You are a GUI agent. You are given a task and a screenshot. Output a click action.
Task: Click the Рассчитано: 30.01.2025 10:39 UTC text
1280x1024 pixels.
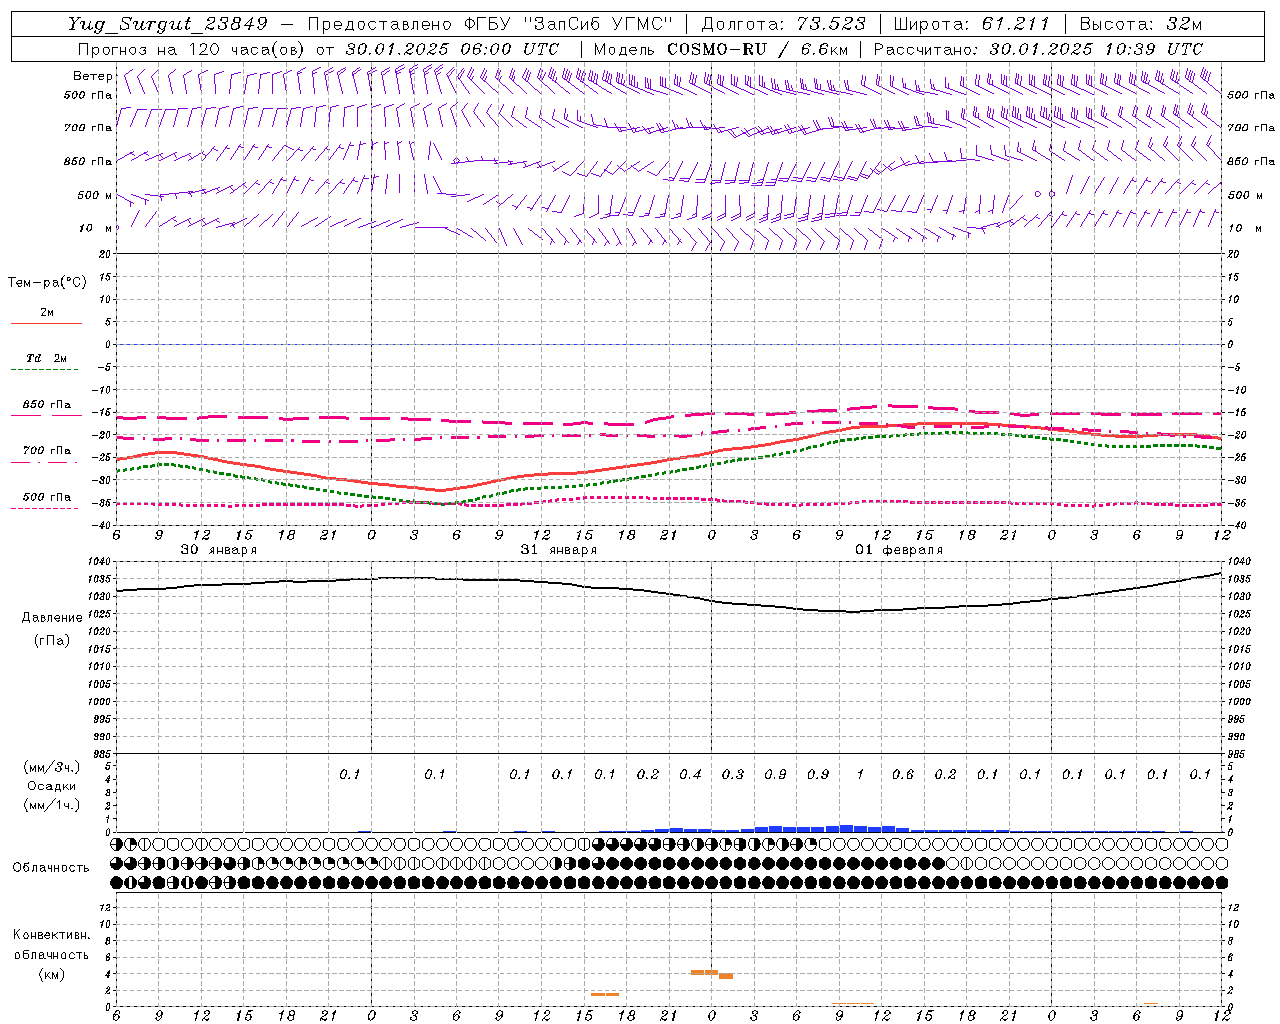click(x=1038, y=49)
